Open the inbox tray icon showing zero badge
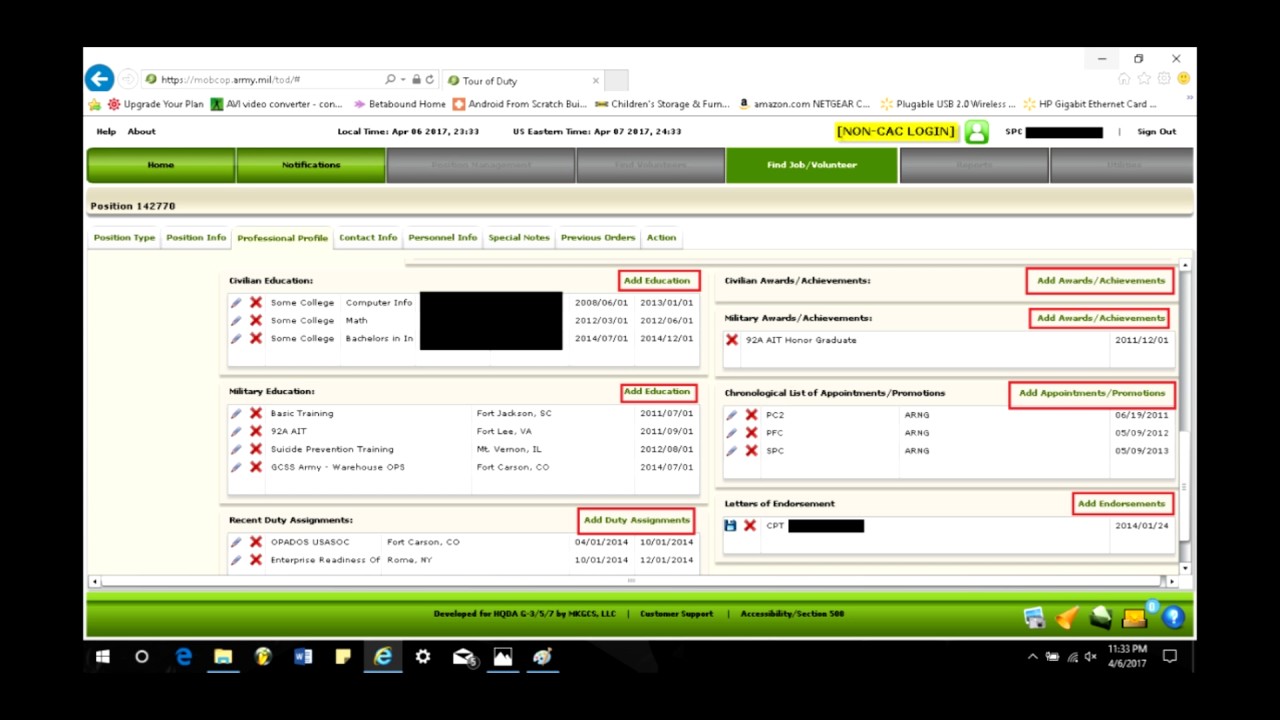 coord(1135,617)
